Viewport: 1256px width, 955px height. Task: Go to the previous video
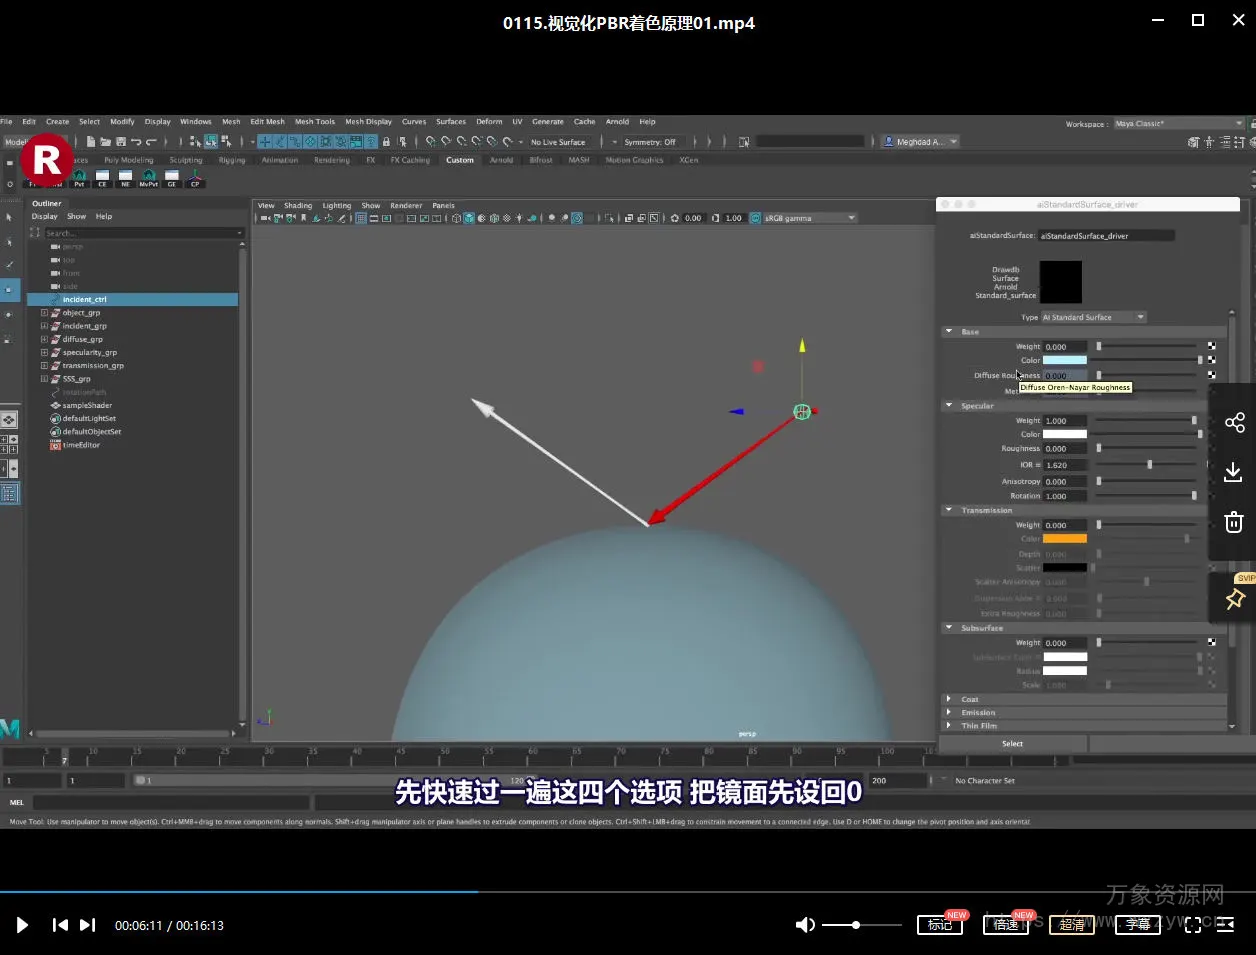(60, 925)
